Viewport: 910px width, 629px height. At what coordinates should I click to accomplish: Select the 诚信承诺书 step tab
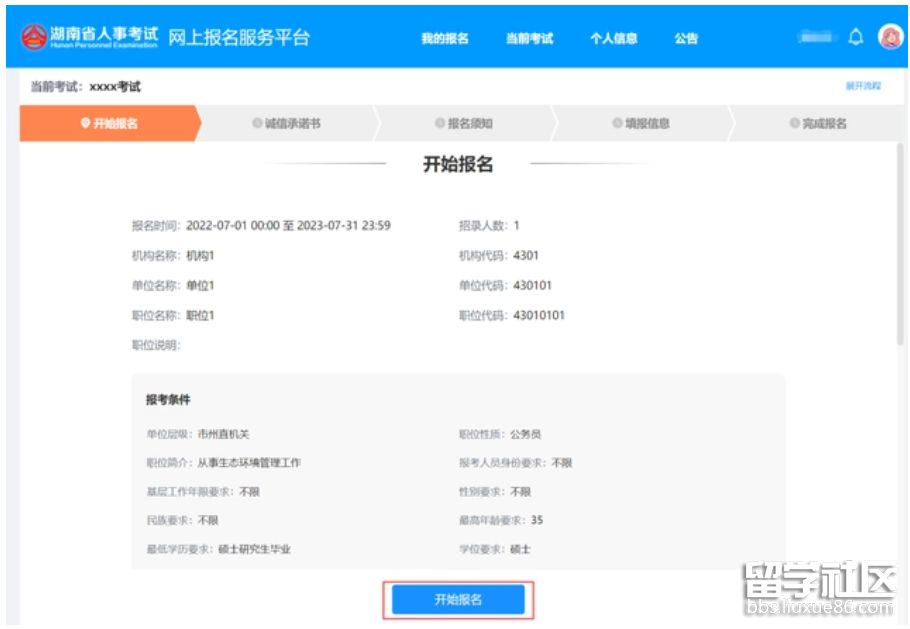(287, 124)
